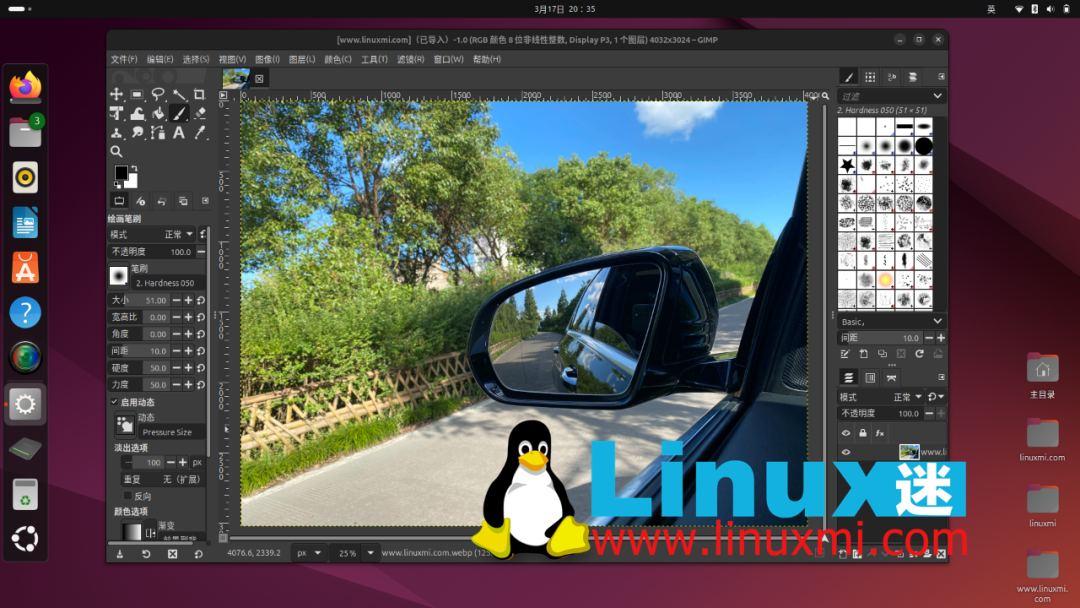Open the 编辑(E) menu
This screenshot has height=608, width=1080.
pyautogui.click(x=160, y=59)
